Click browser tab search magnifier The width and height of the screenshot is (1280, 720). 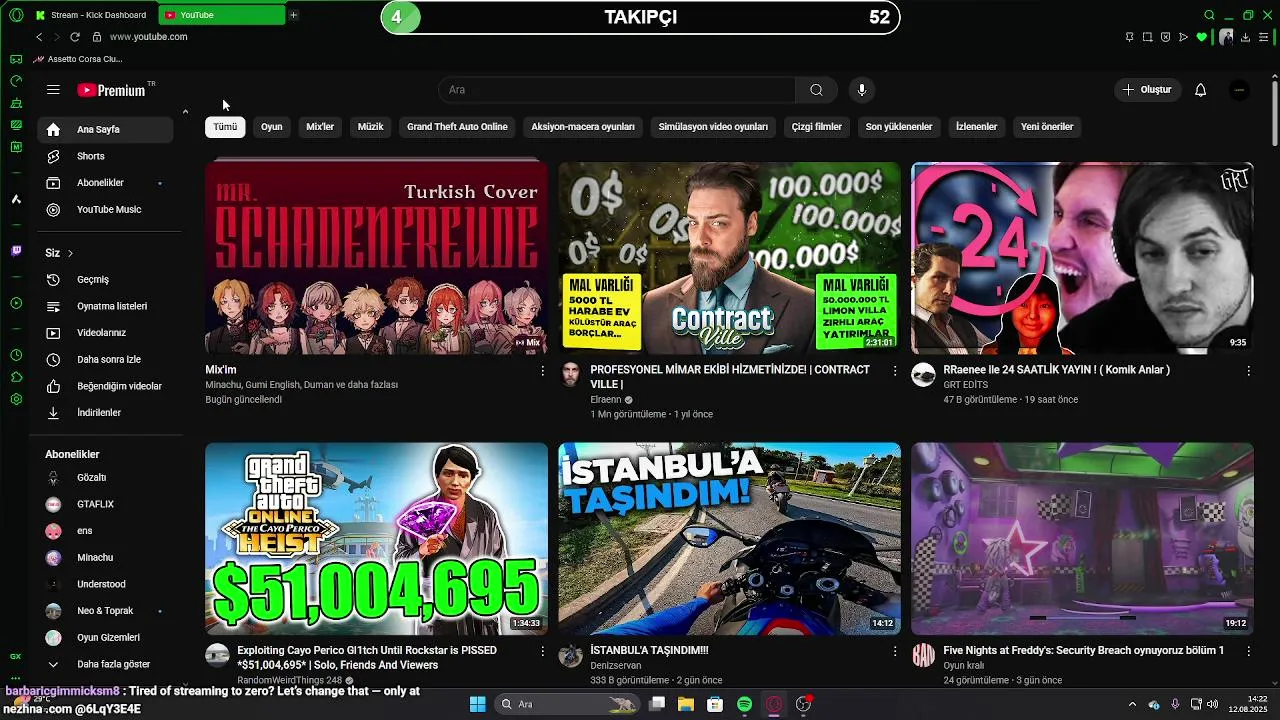[x=1209, y=15]
